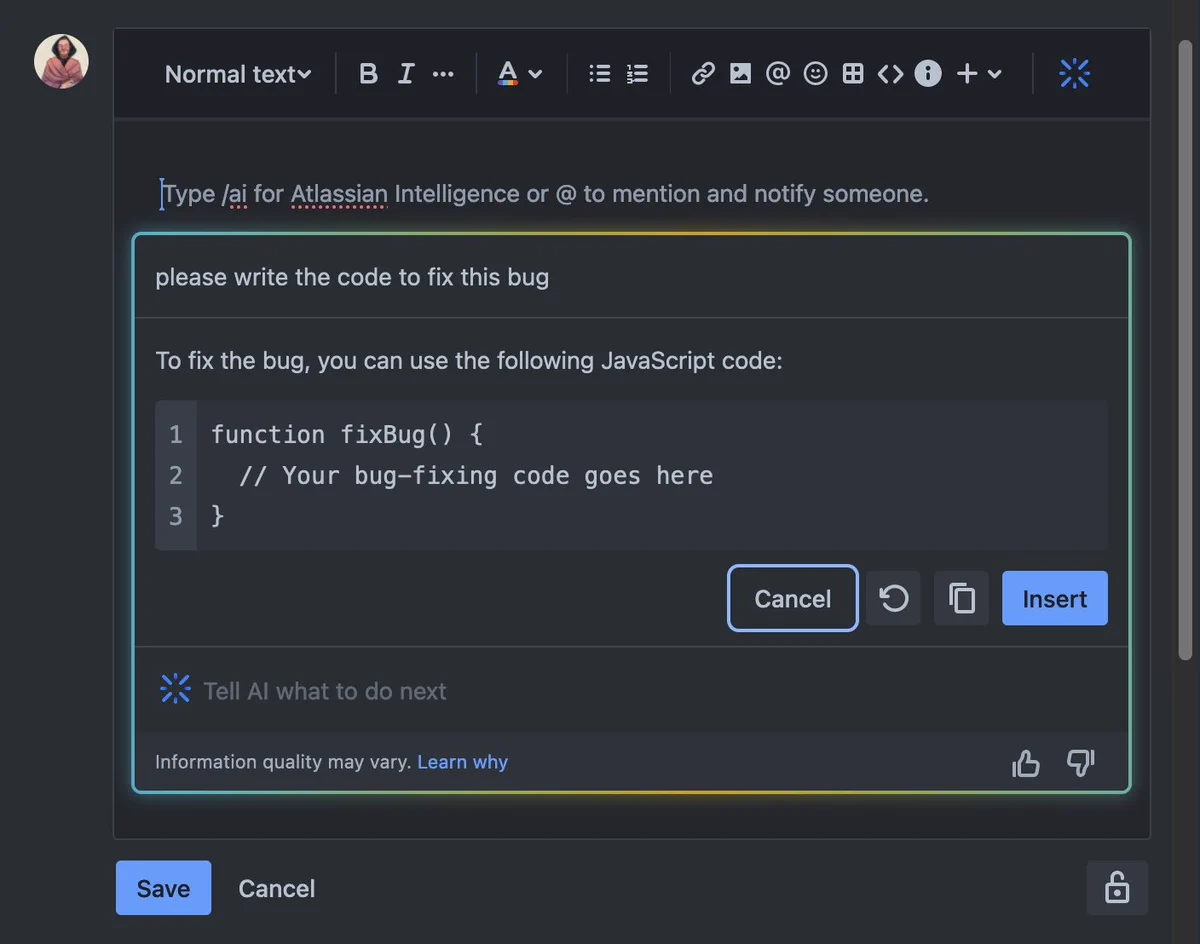This screenshot has width=1200, height=944.
Task: Mention someone with @ icon
Action: pyautogui.click(x=778, y=74)
